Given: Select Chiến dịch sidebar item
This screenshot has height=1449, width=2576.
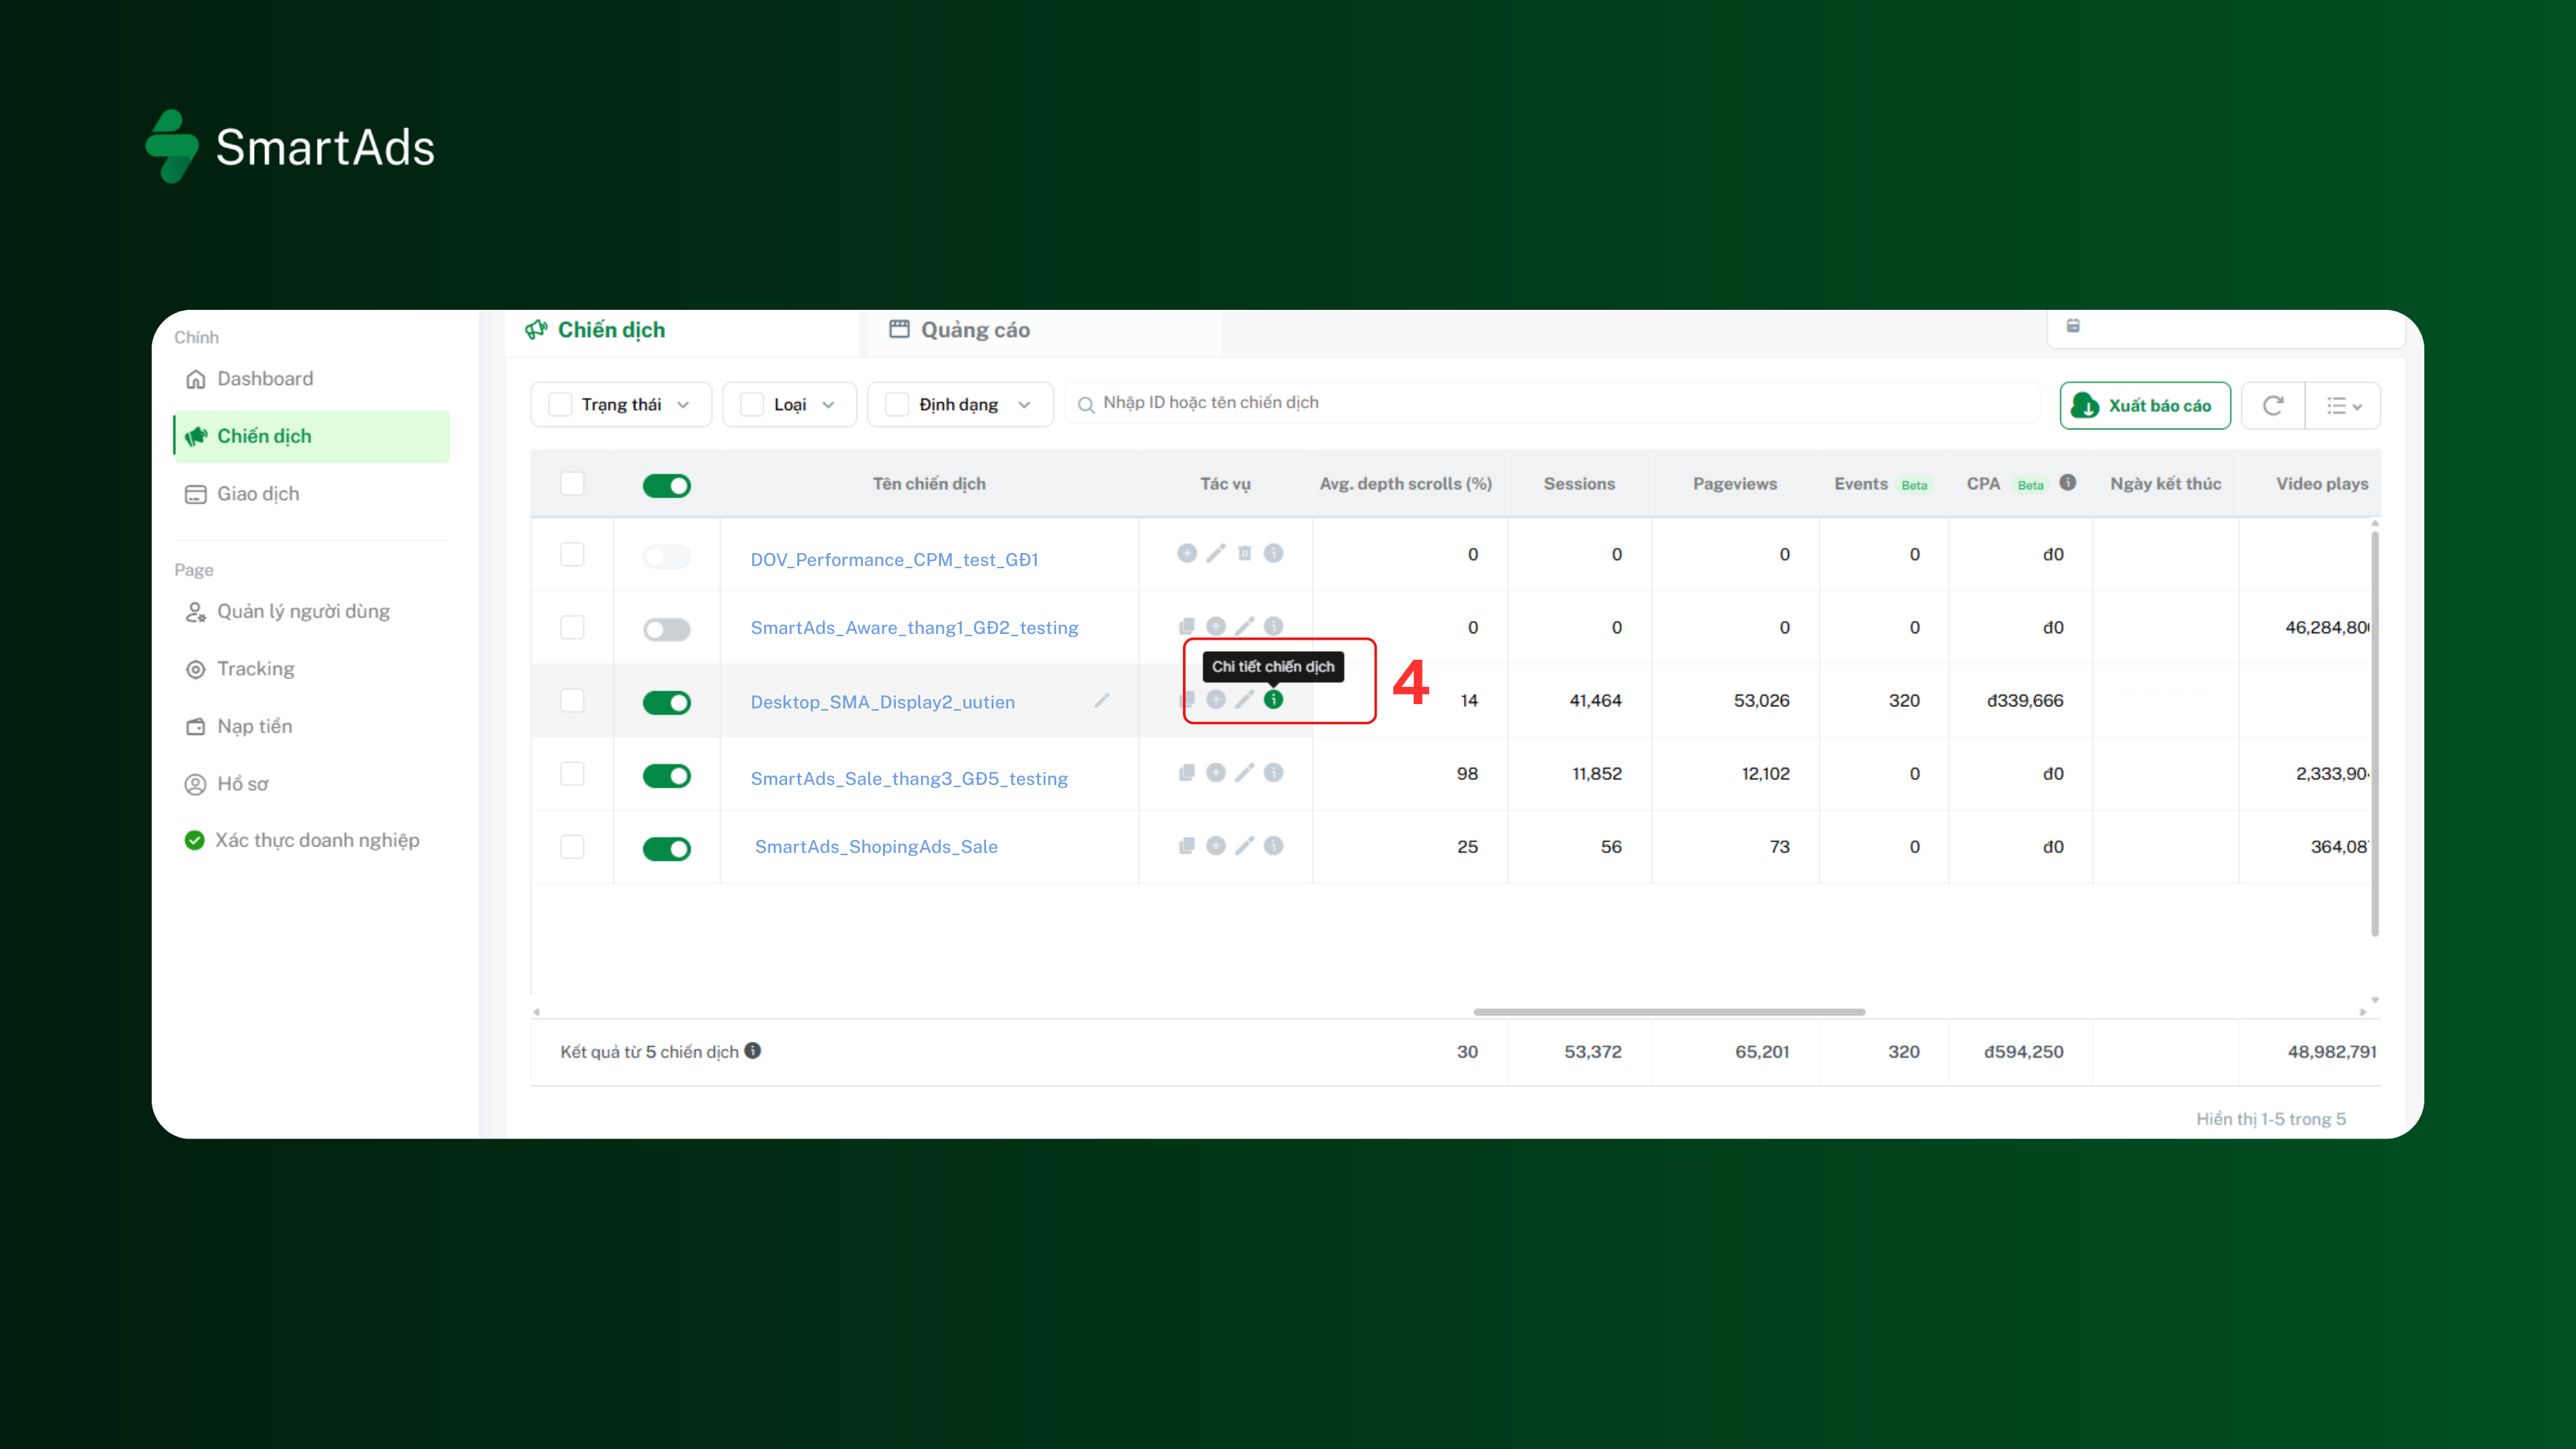Looking at the screenshot, I should tap(312, 436).
